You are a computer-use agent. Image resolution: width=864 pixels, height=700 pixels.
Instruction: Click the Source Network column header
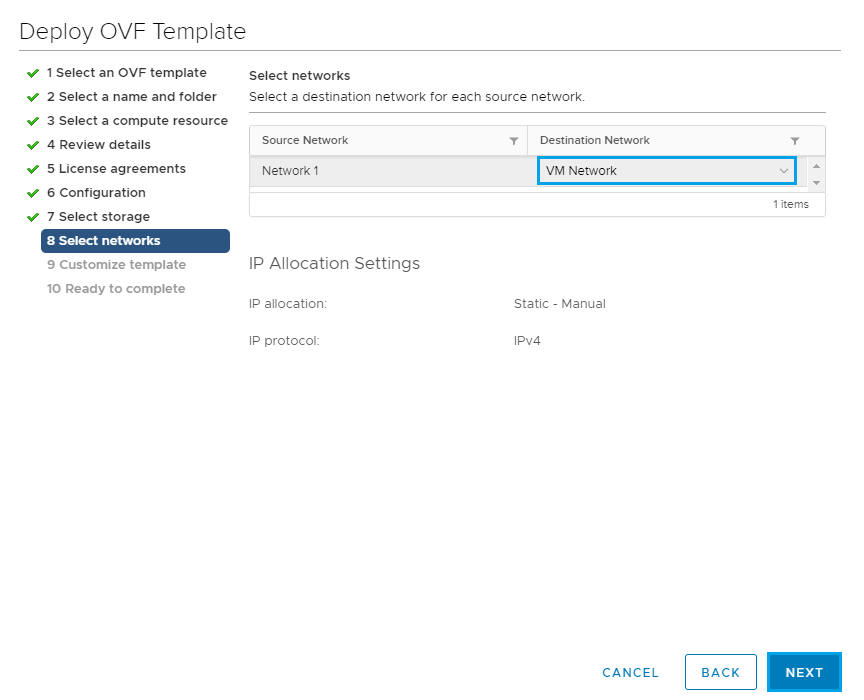click(x=305, y=141)
